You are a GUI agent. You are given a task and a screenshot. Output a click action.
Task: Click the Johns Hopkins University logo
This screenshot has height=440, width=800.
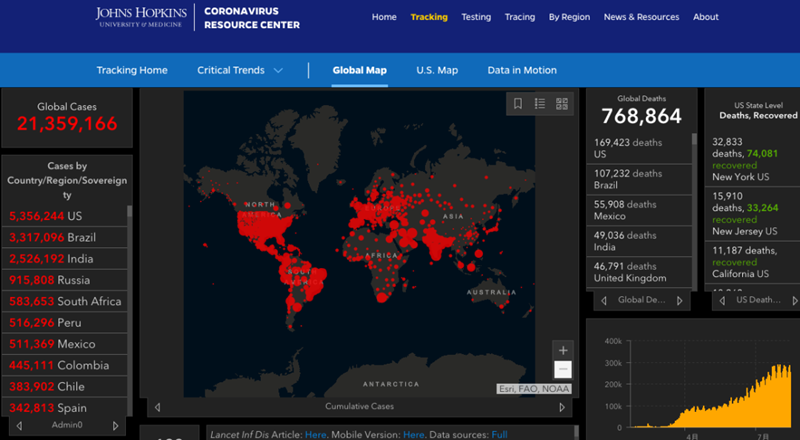pos(140,17)
